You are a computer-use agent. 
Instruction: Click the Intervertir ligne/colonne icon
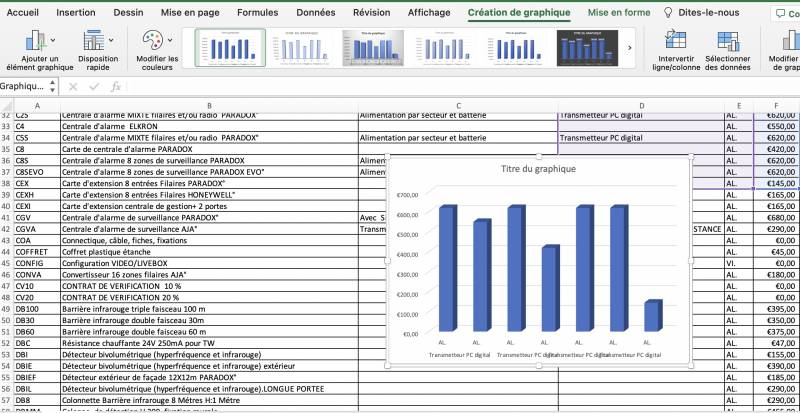tap(676, 40)
